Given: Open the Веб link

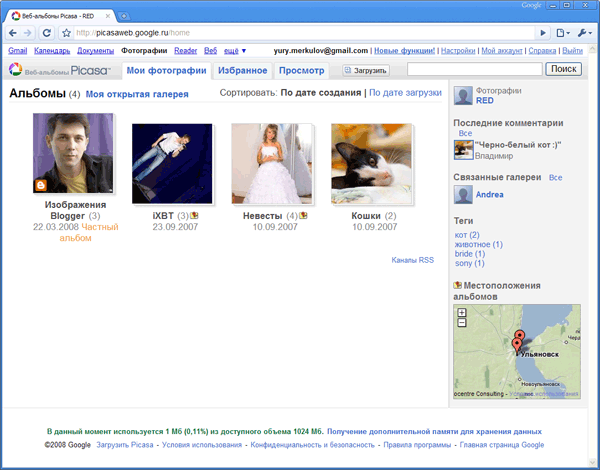Looking at the screenshot, I should pyautogui.click(x=210, y=51).
